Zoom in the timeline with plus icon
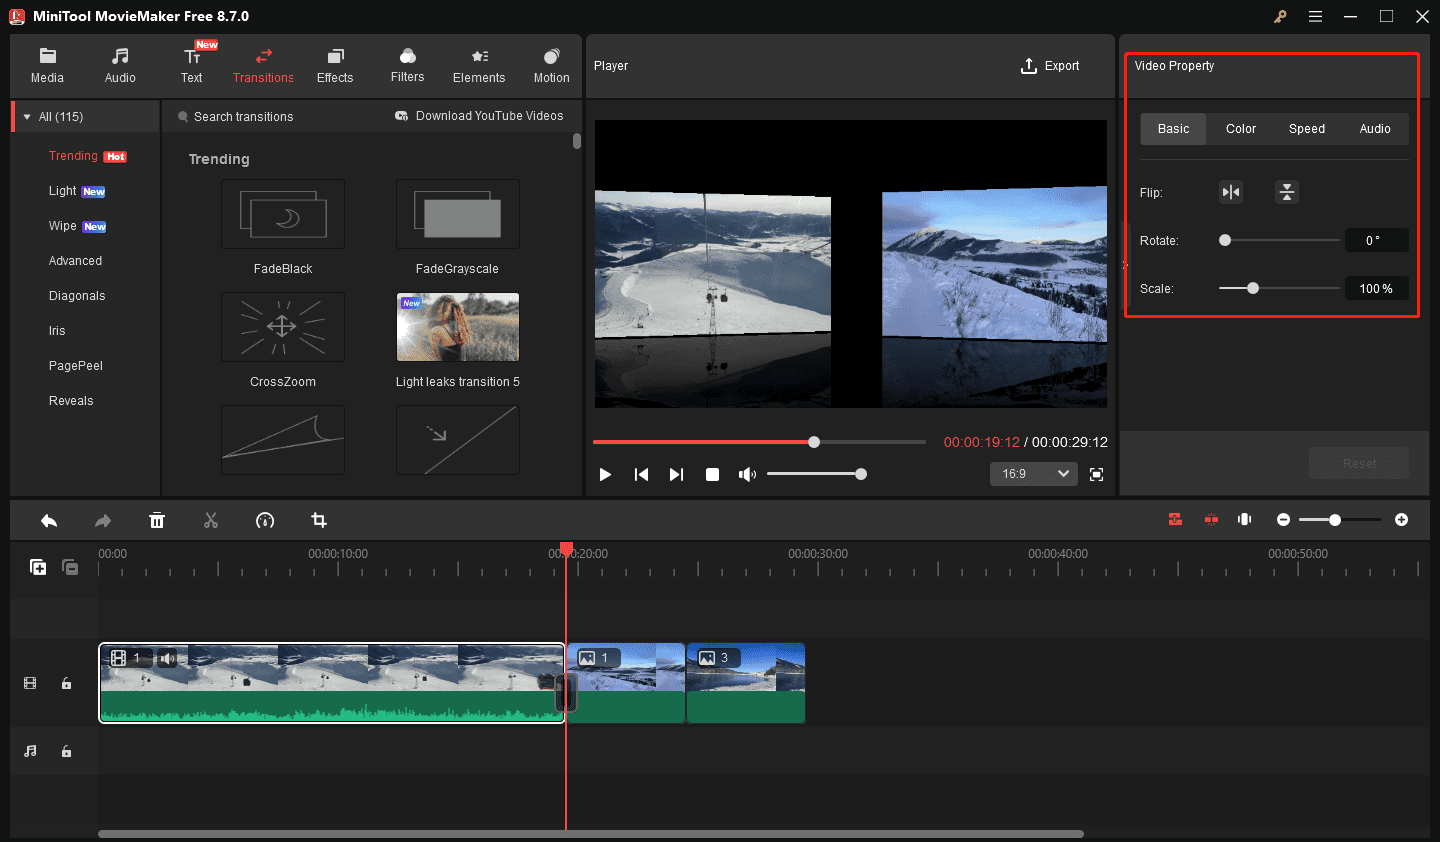 1401,520
